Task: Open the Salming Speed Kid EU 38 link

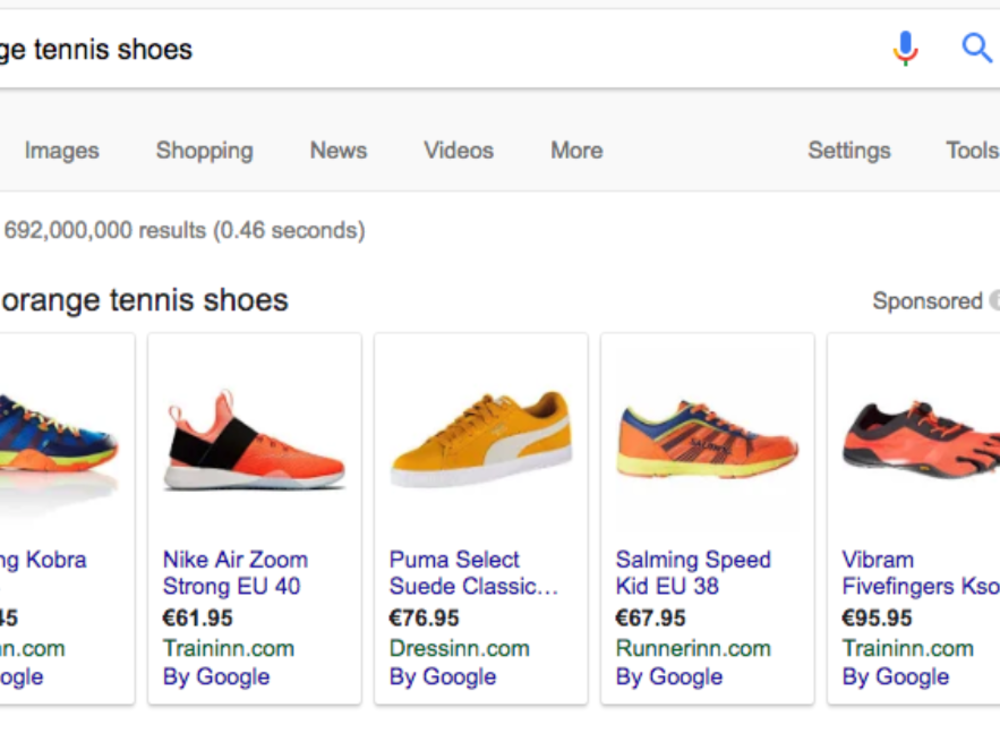Action: pos(693,573)
